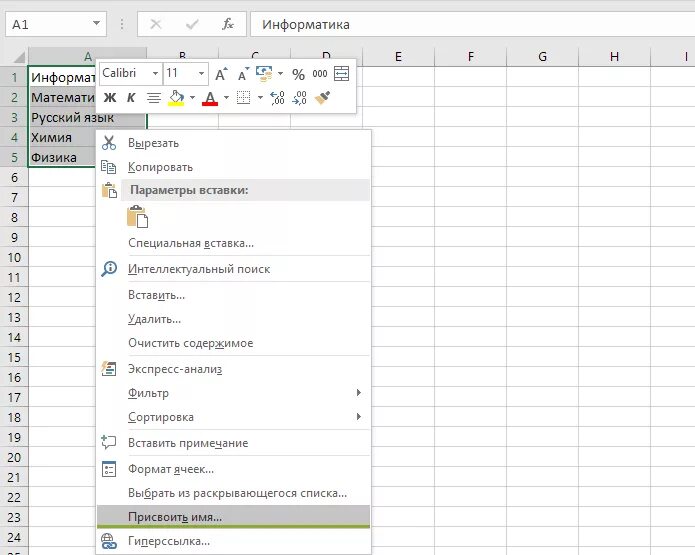Select Очистить содержимое menu item
This screenshot has width=695, height=555.
point(234,343)
